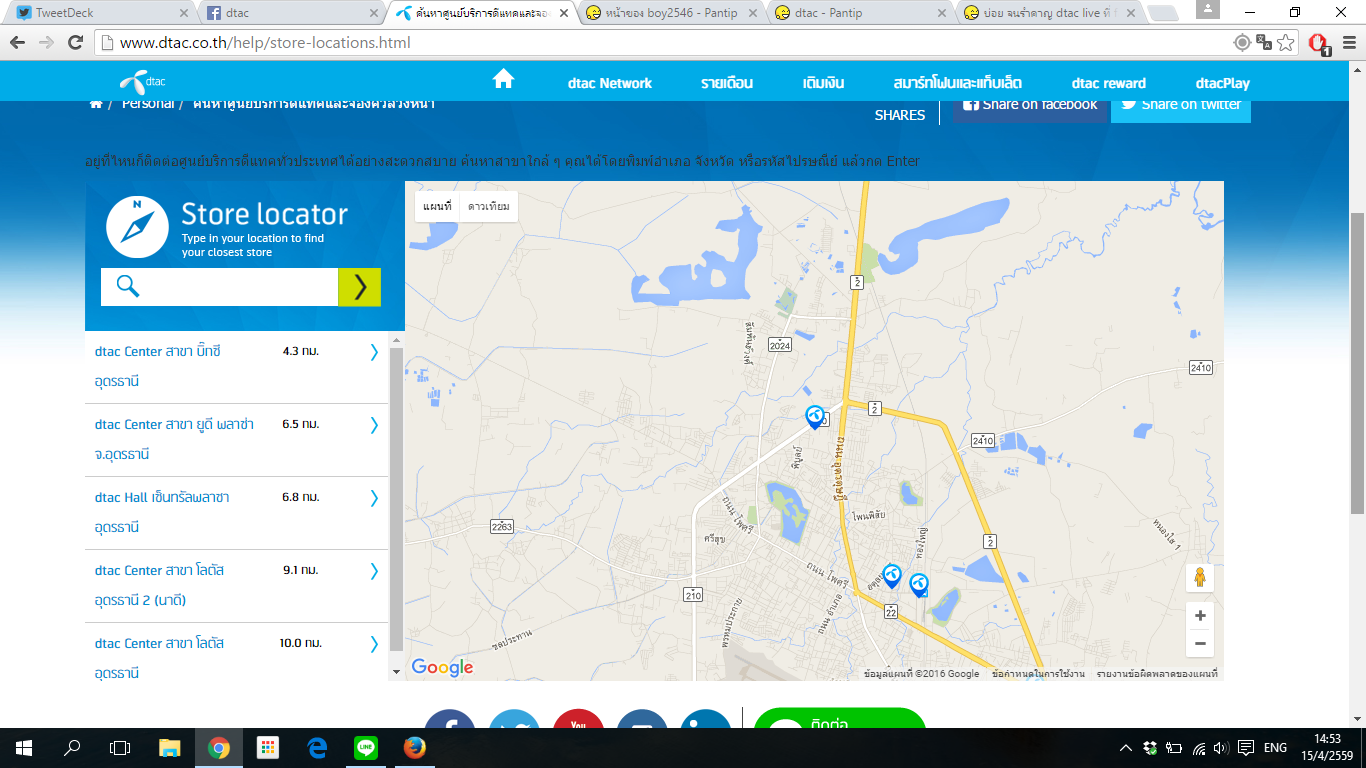This screenshot has height=768, width=1366.
Task: Expand the dtac Center ยูดี พลาซ่า chevron
Action: tap(374, 425)
